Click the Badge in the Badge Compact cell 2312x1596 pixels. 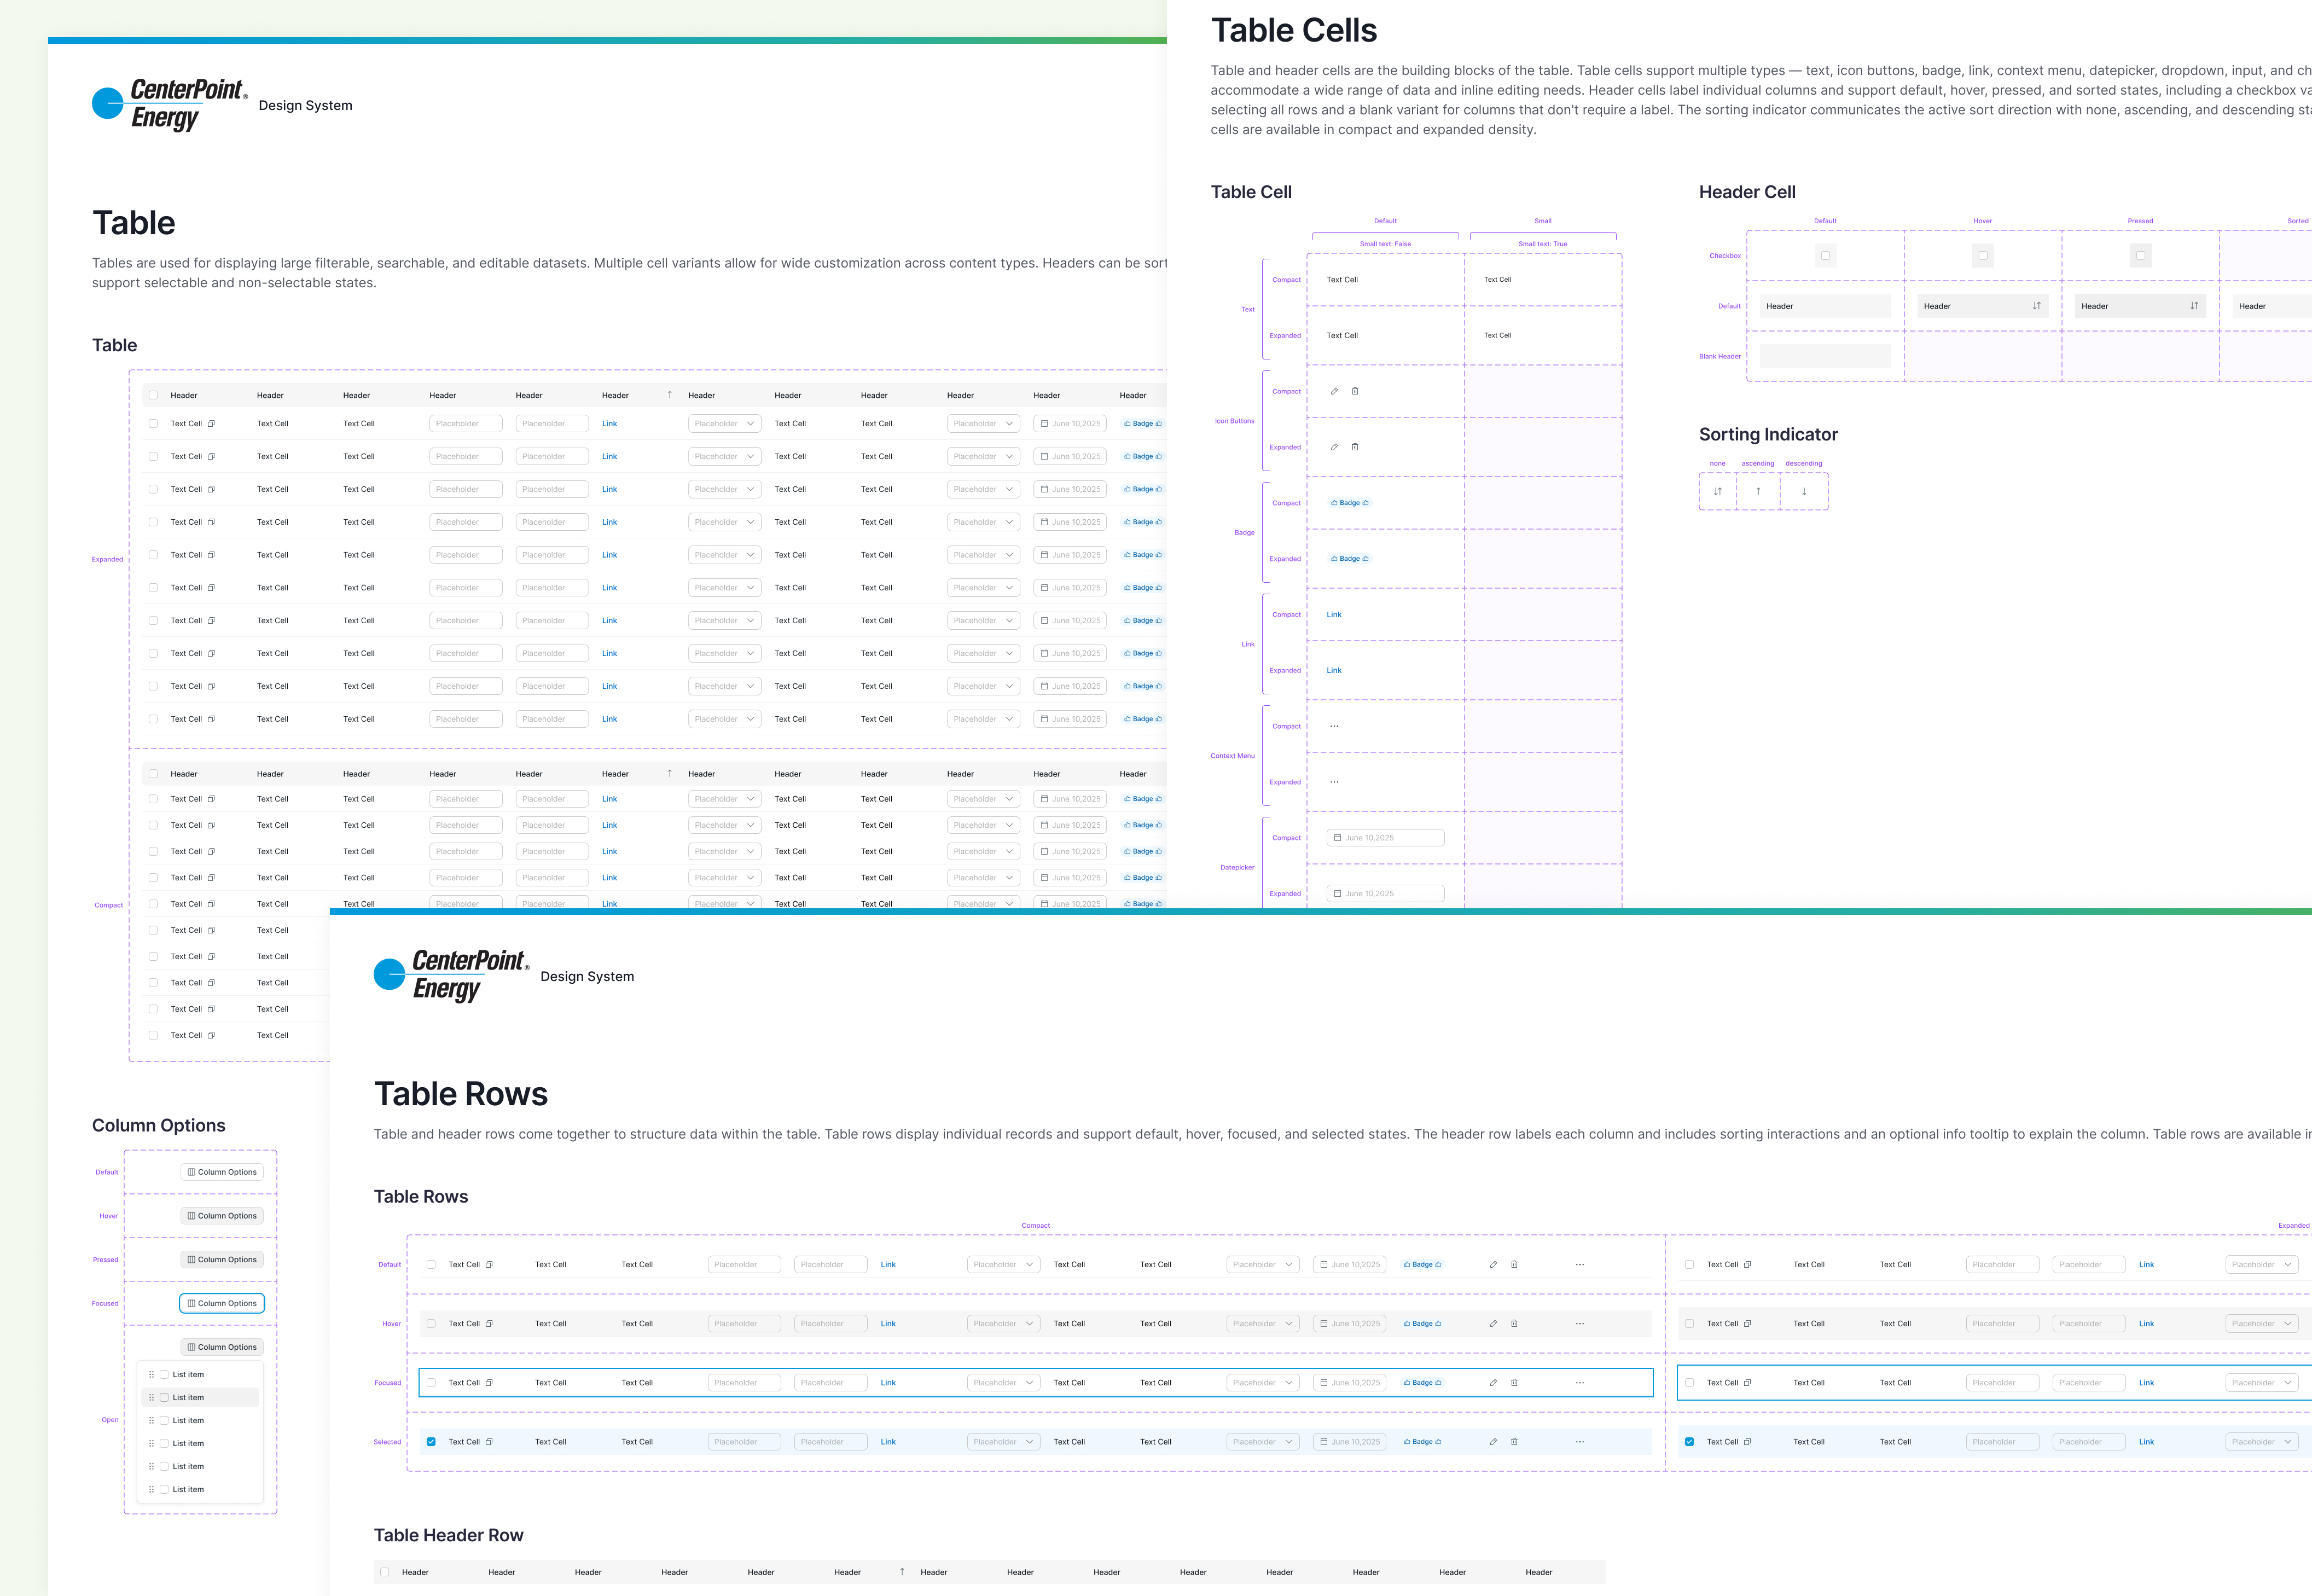coord(1350,503)
